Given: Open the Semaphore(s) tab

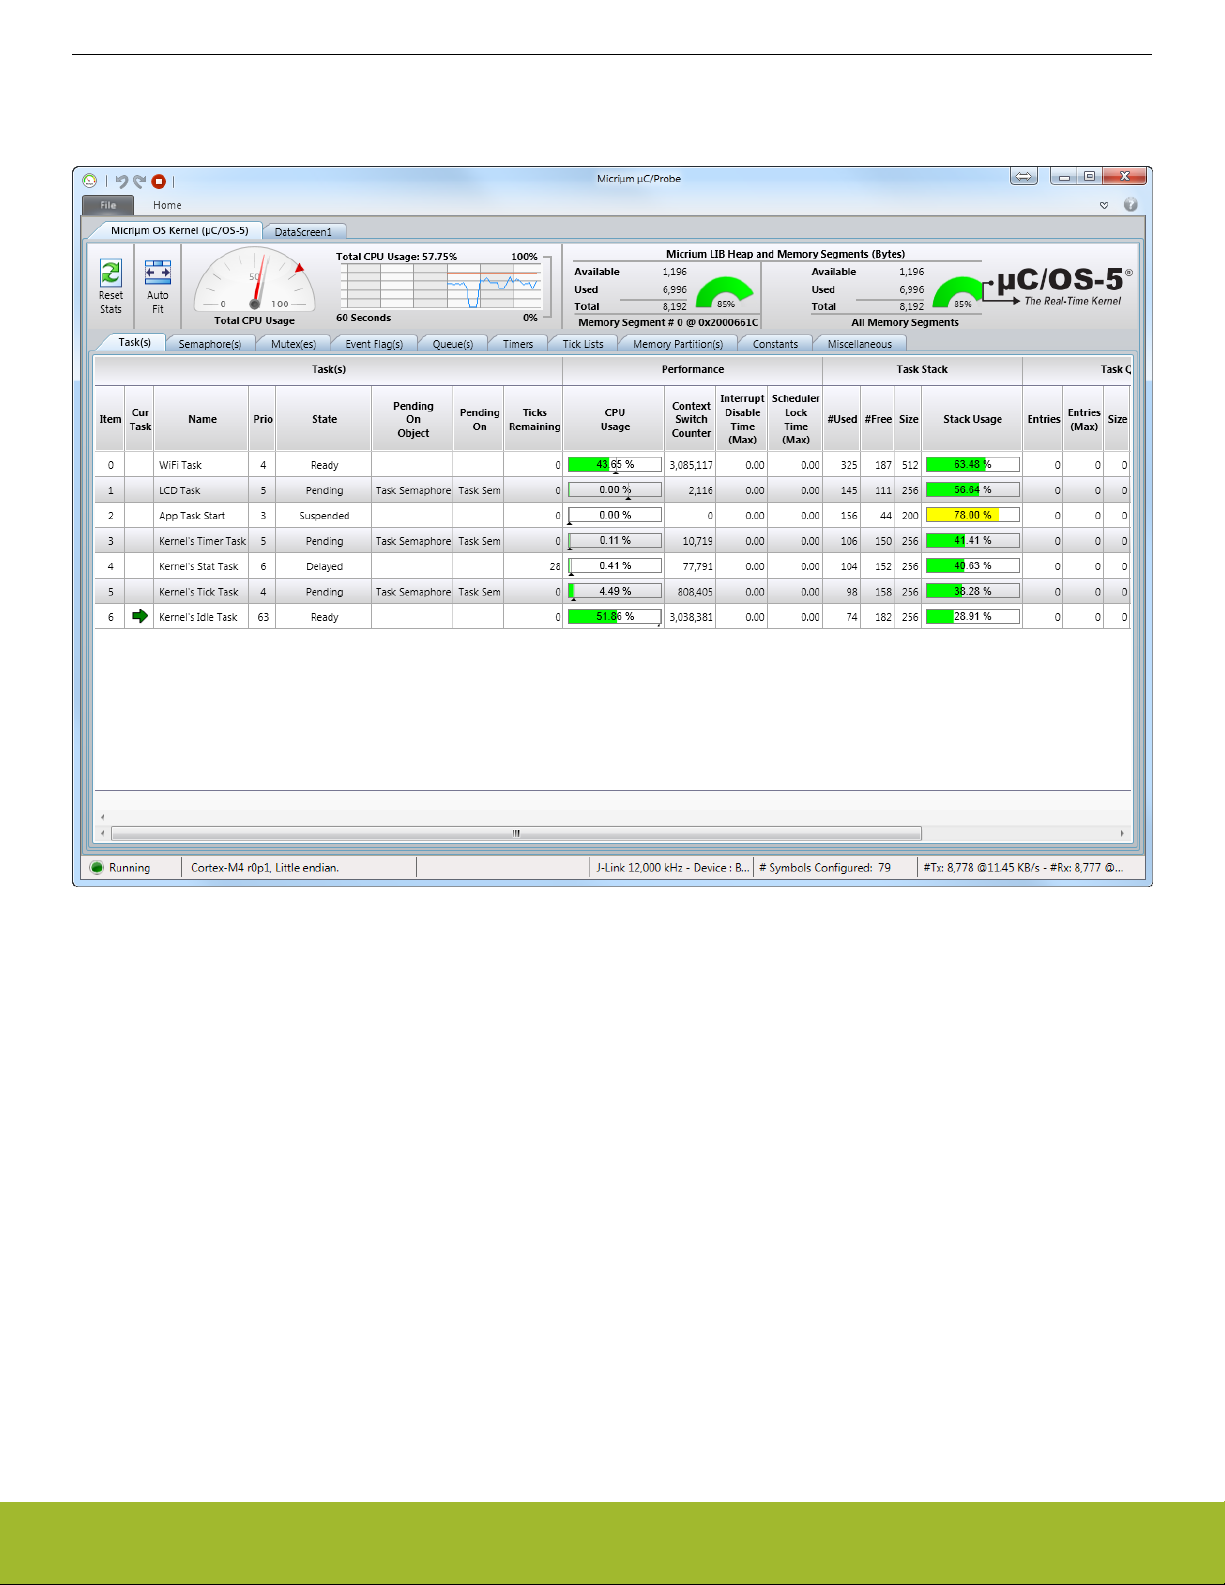Looking at the screenshot, I should click(210, 344).
